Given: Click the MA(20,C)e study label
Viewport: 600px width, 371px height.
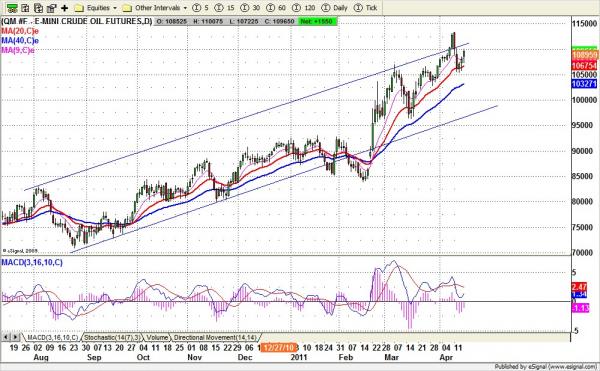Looking at the screenshot, I should click(x=20, y=31).
